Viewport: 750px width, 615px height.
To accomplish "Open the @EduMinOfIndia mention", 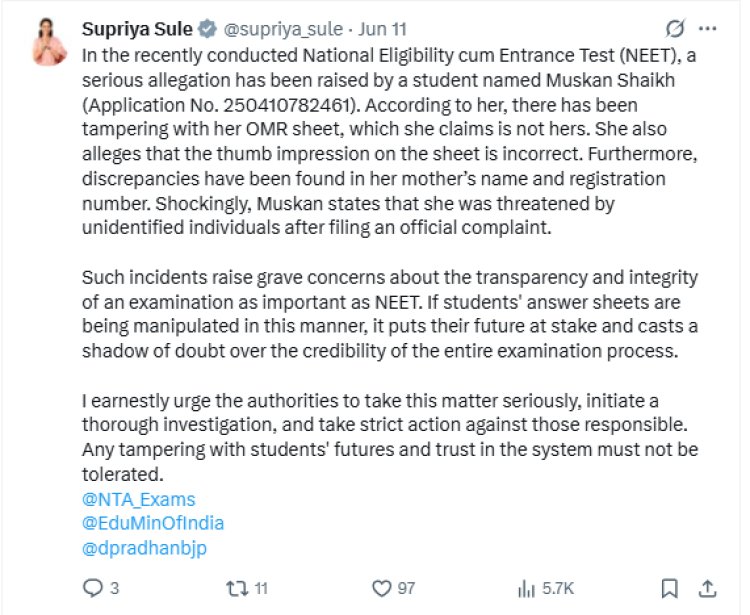I will point(152,522).
